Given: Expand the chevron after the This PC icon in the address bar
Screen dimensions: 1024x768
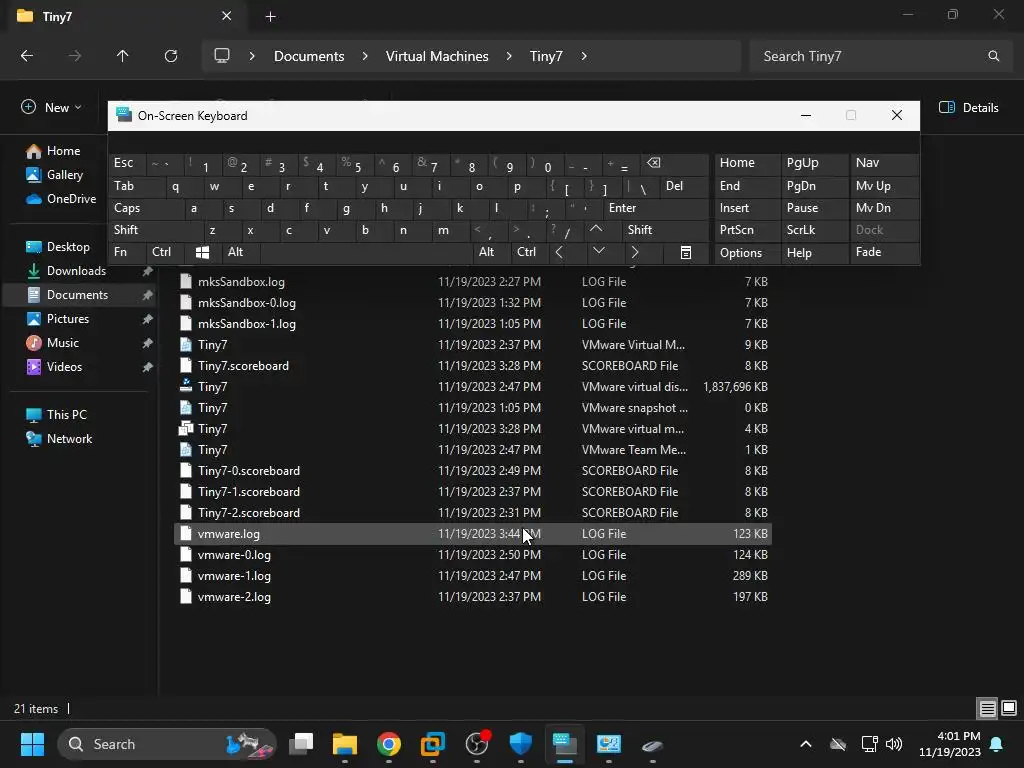Looking at the screenshot, I should pos(252,56).
